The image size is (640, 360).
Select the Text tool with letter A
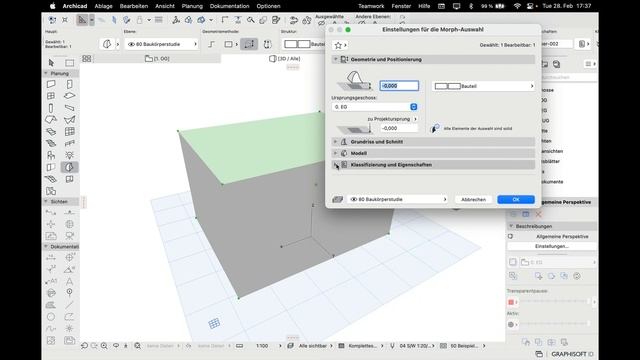coord(69,281)
